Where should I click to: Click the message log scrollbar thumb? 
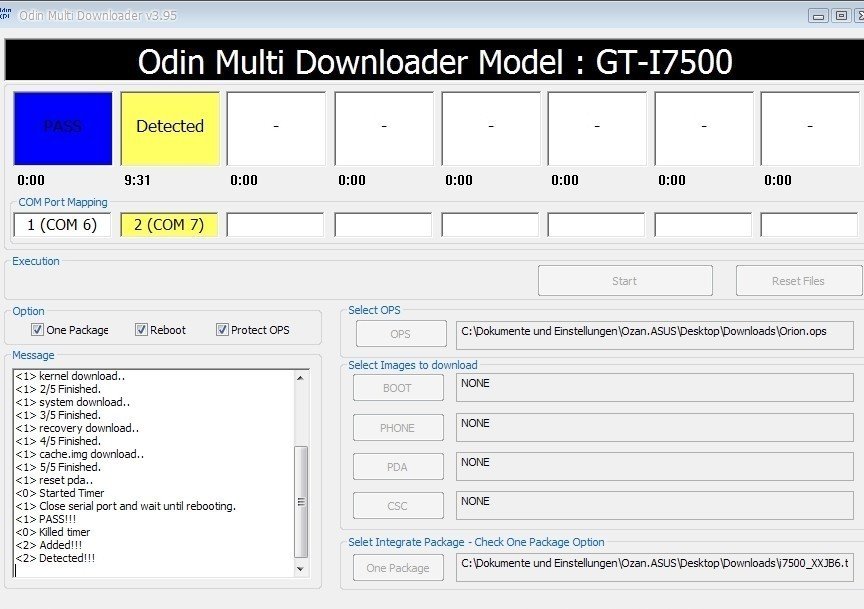coord(301,502)
